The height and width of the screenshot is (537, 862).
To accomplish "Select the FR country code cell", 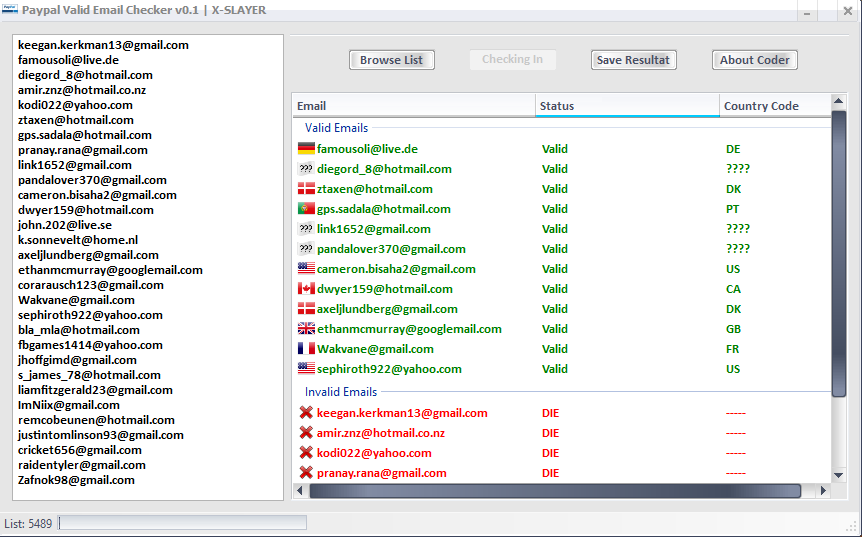I will coord(732,349).
